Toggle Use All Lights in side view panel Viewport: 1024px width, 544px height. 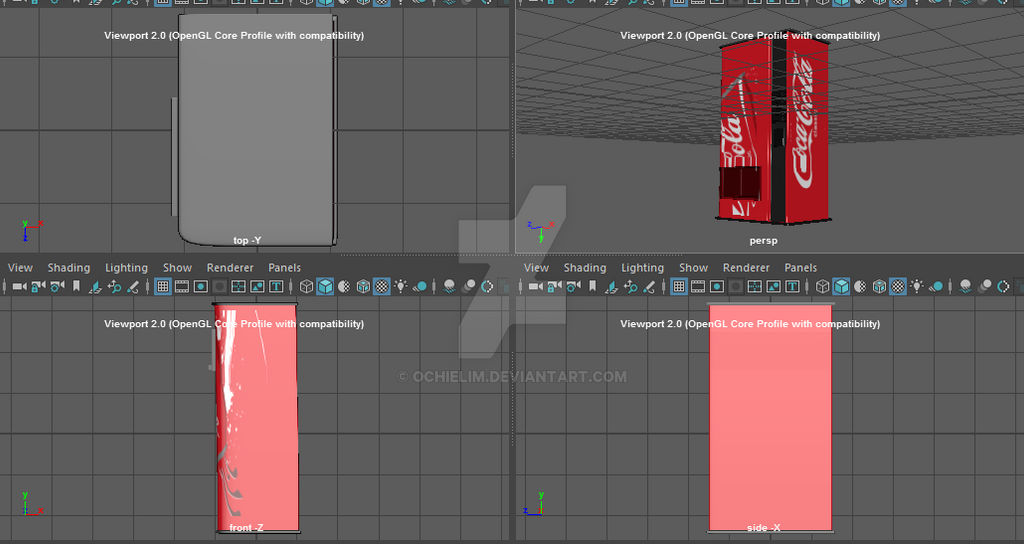pos(917,285)
